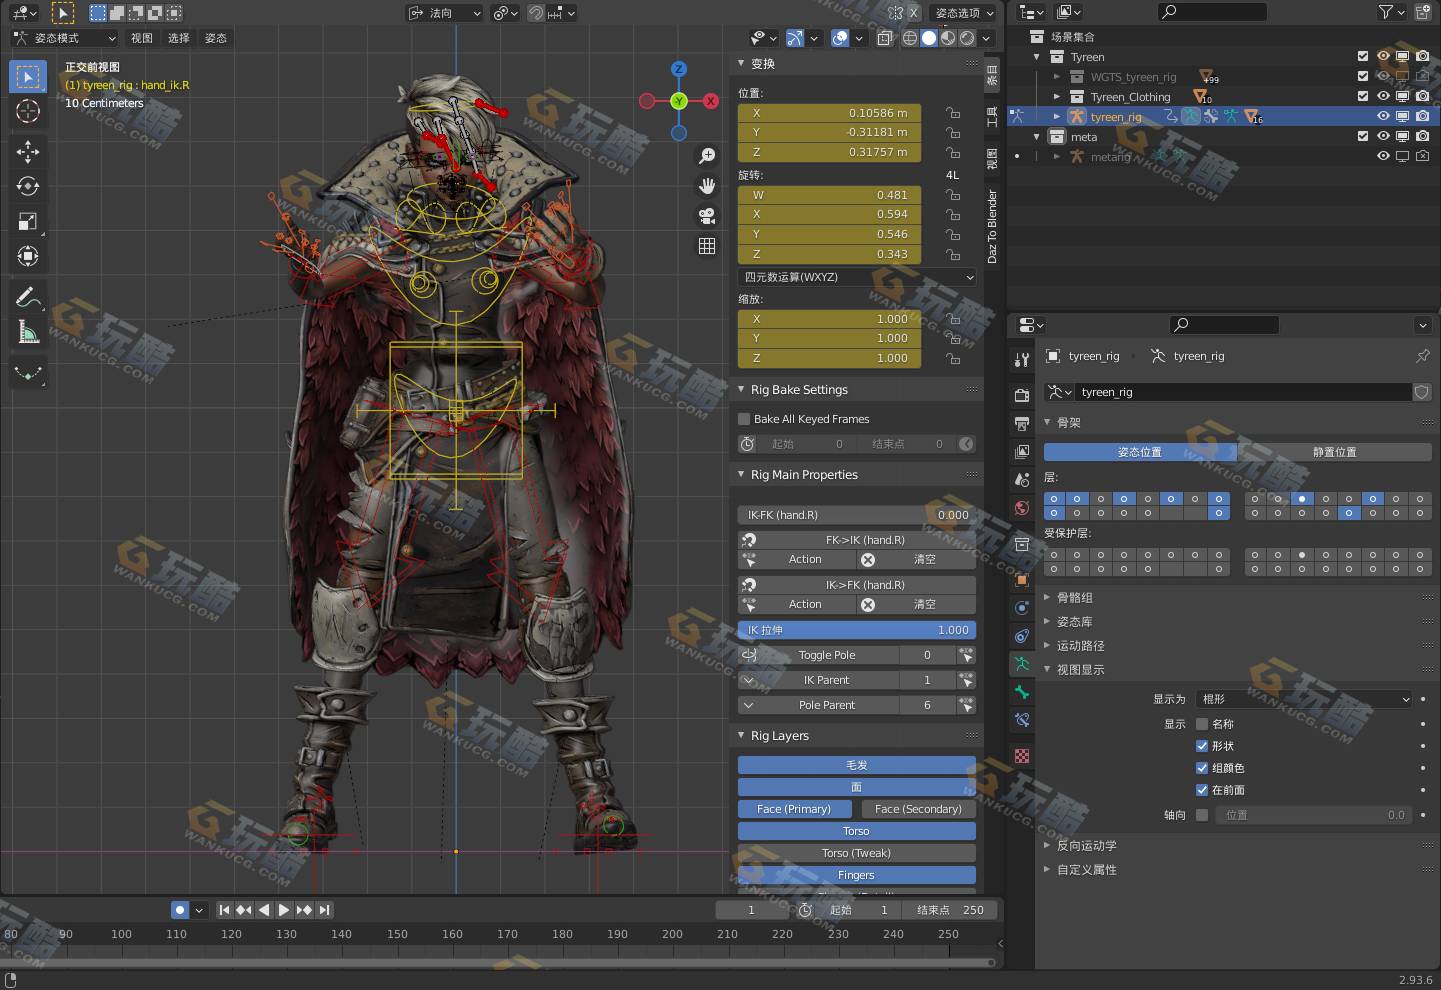Open the 视图 (View) menu
1441x990 pixels.
coord(142,38)
